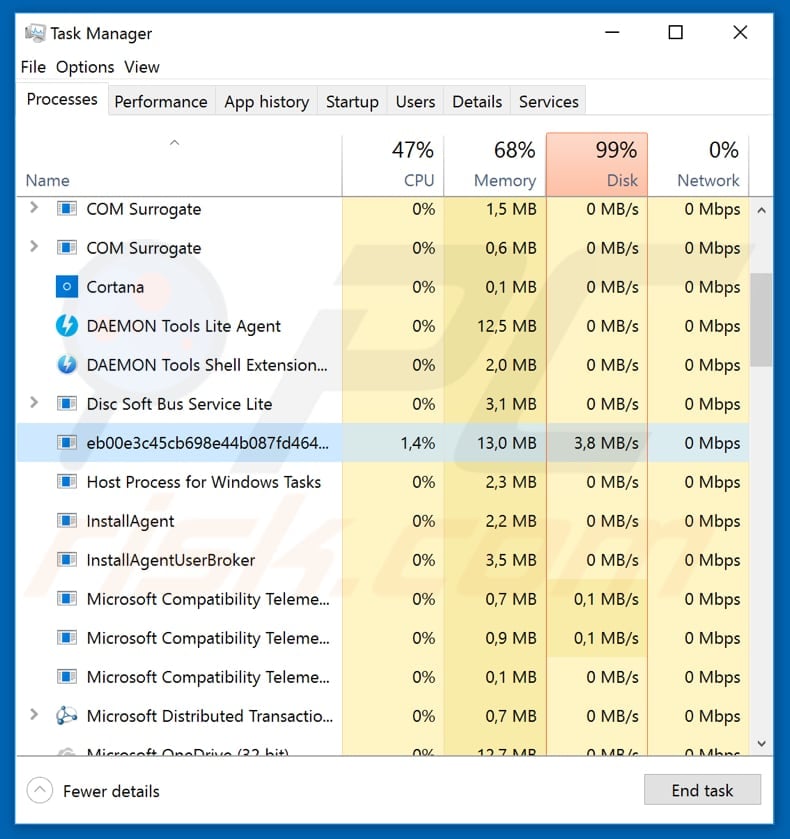Click the 12,5 MB memory value
This screenshot has width=790, height=839.
pyautogui.click(x=507, y=326)
